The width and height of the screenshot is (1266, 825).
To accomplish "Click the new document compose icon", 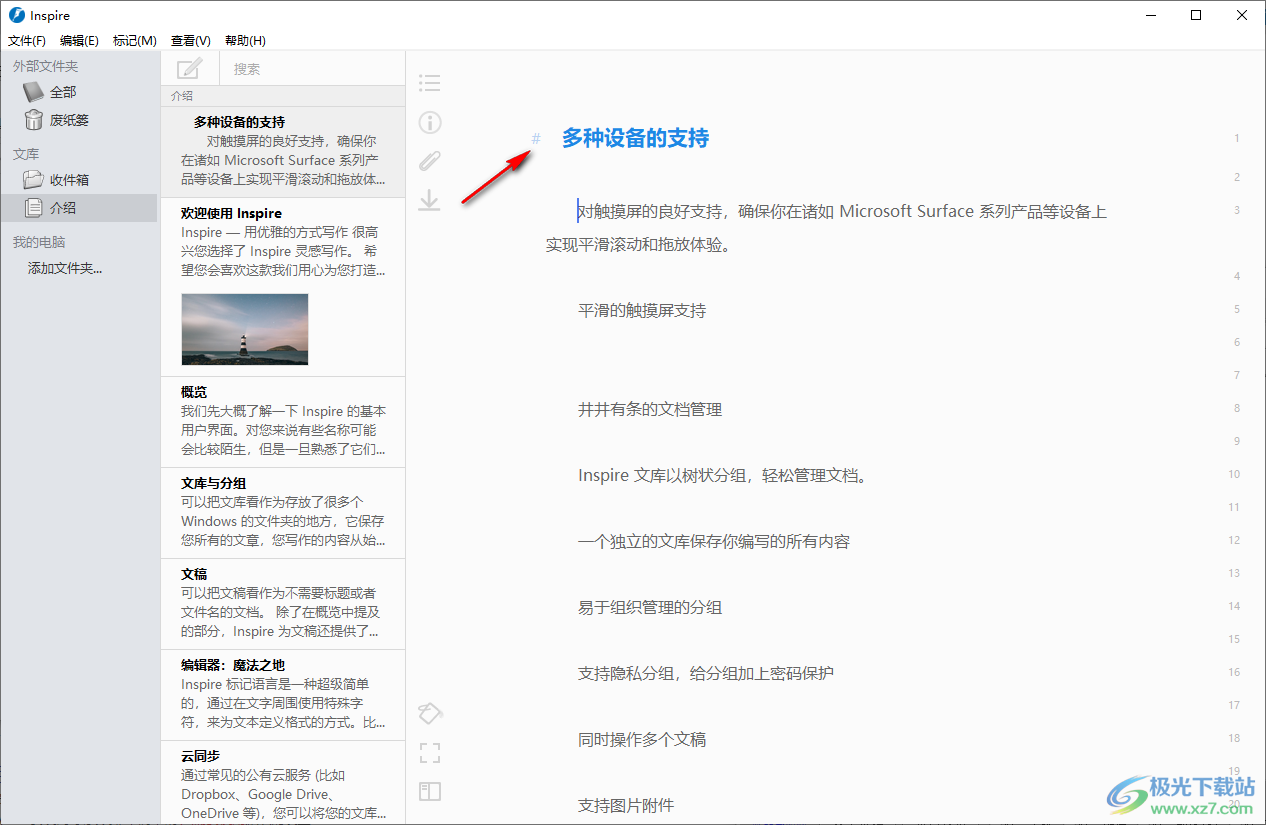I will [189, 69].
